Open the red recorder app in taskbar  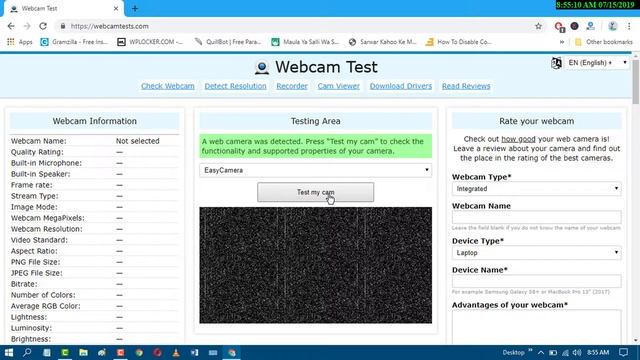point(120,353)
